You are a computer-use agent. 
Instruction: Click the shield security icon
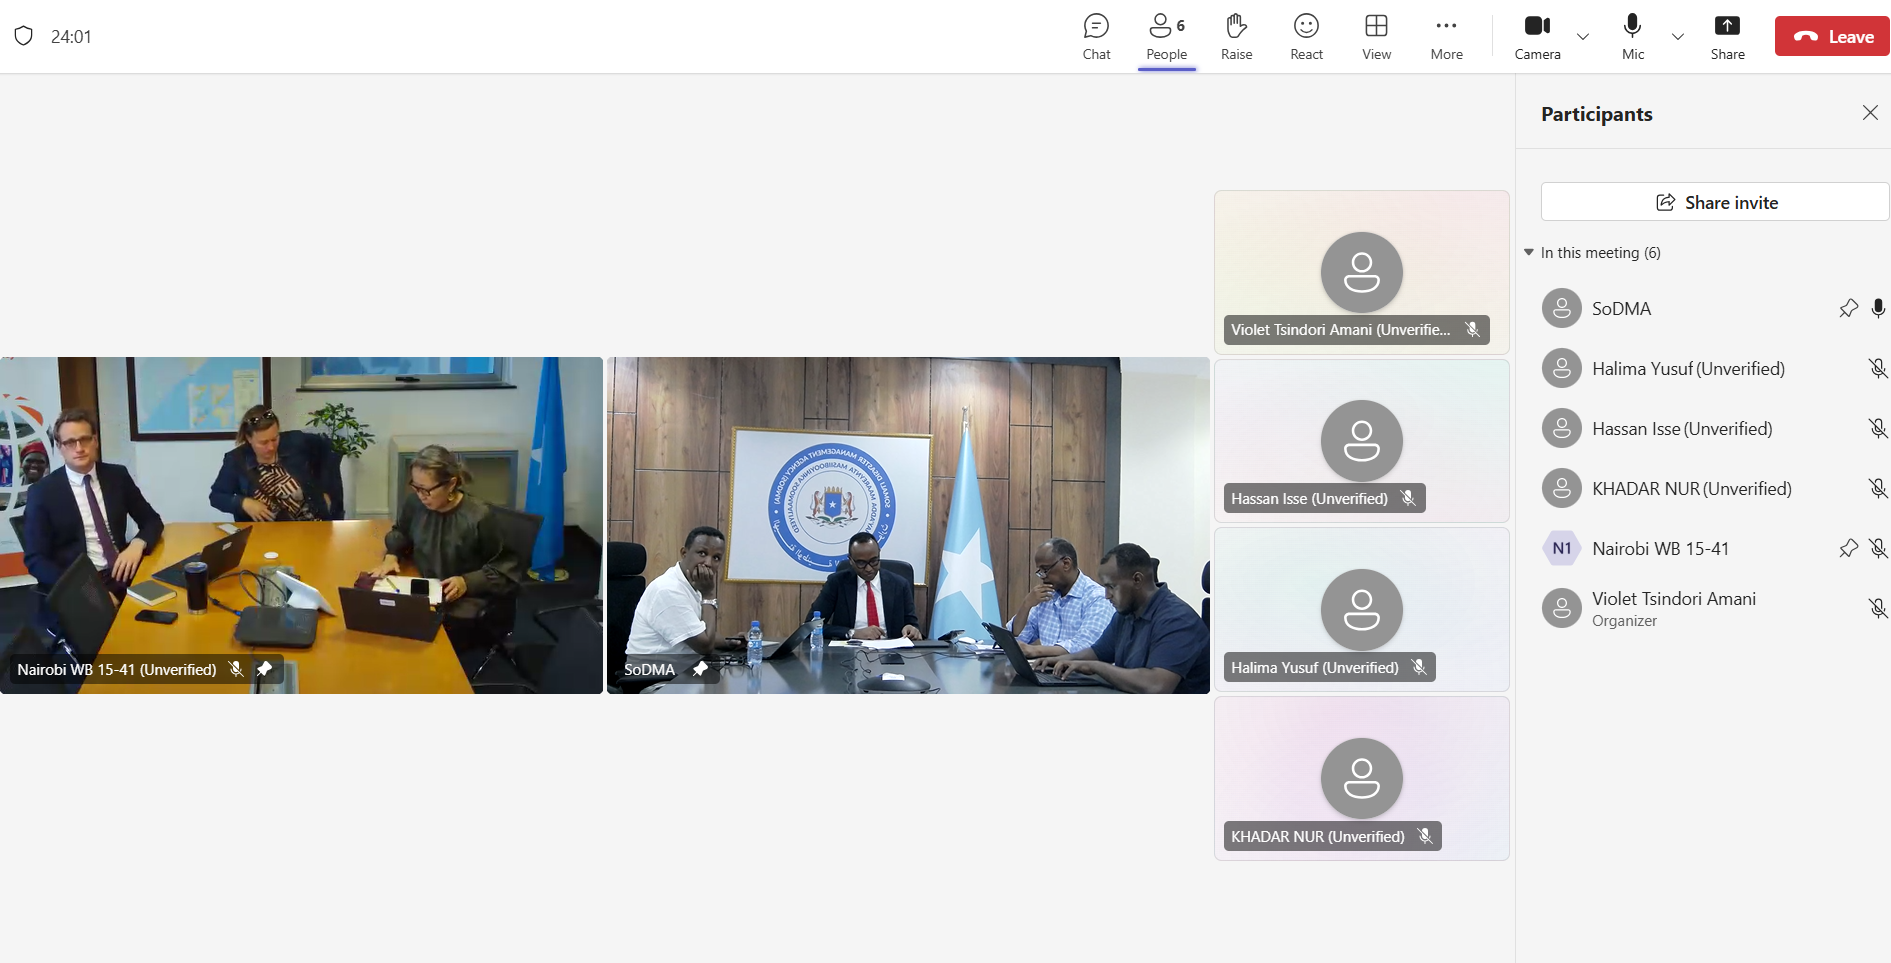(24, 36)
